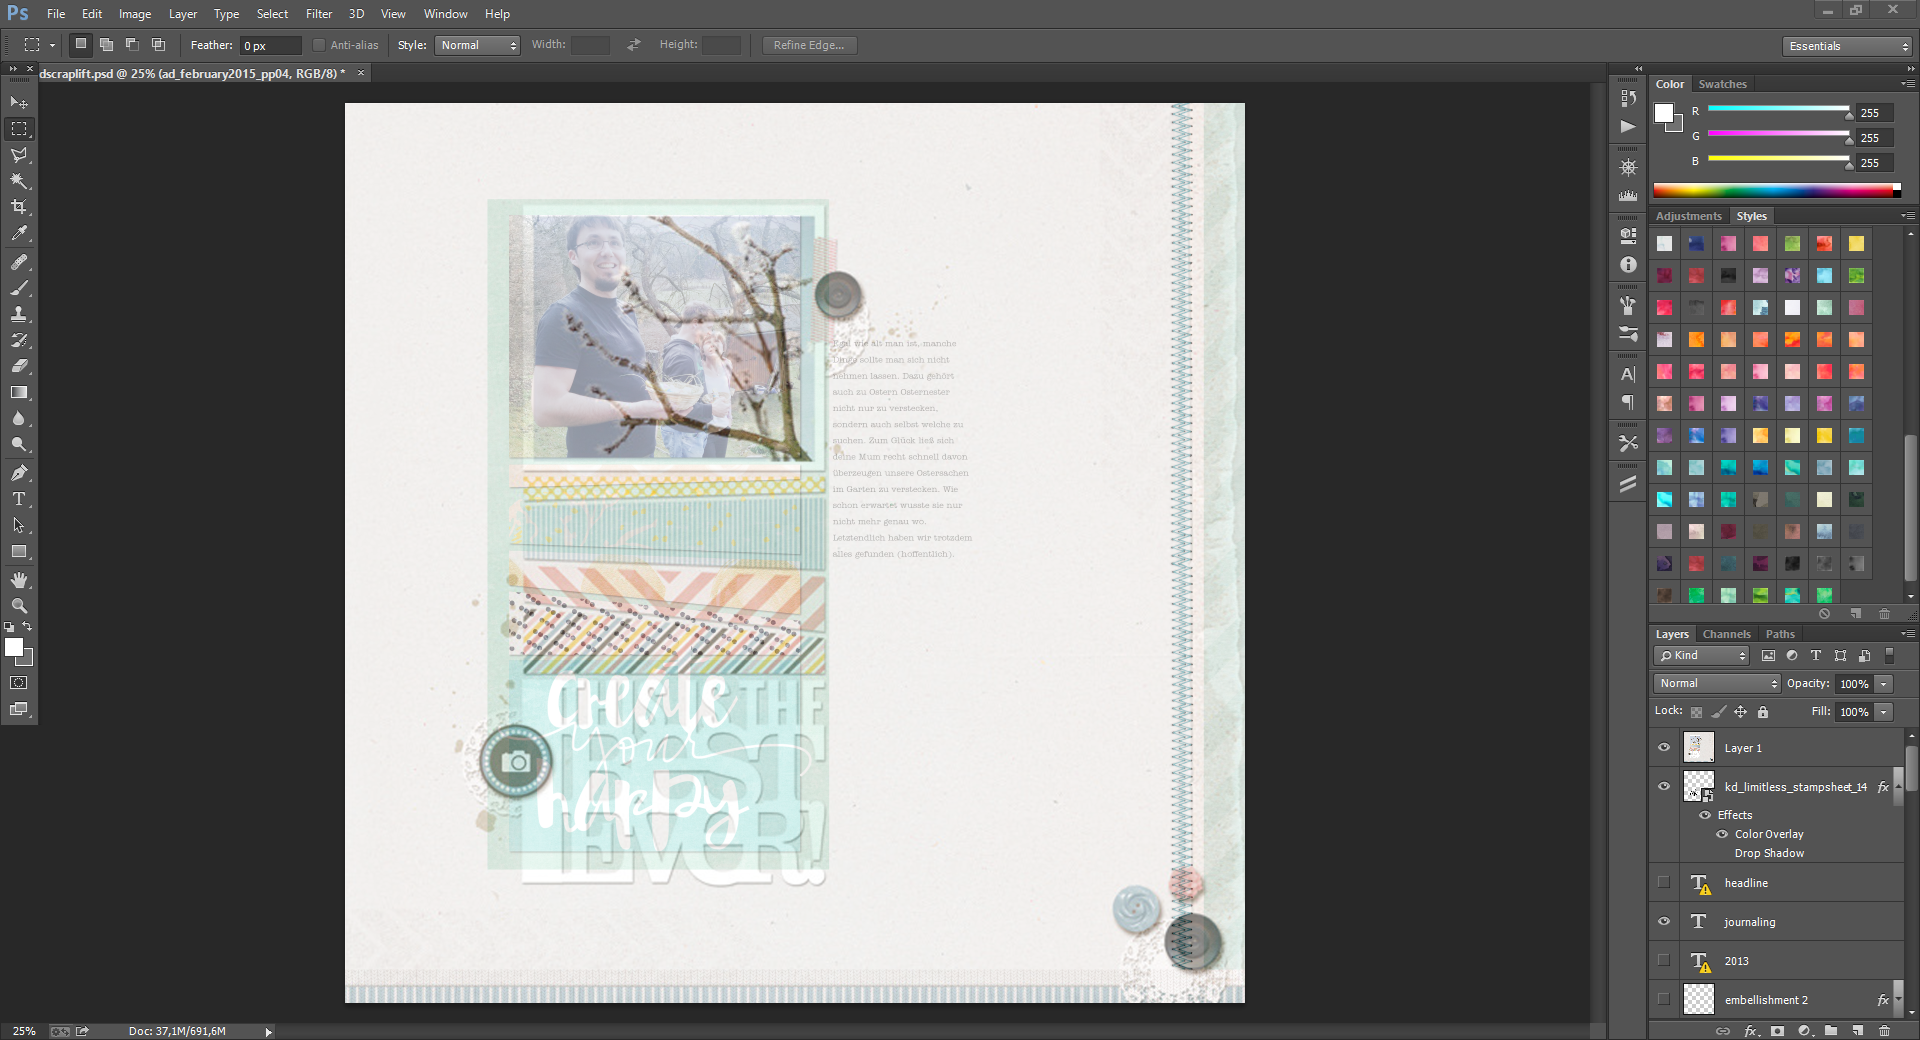Click the Refine Edge button
1920x1040 pixels.
(x=809, y=45)
